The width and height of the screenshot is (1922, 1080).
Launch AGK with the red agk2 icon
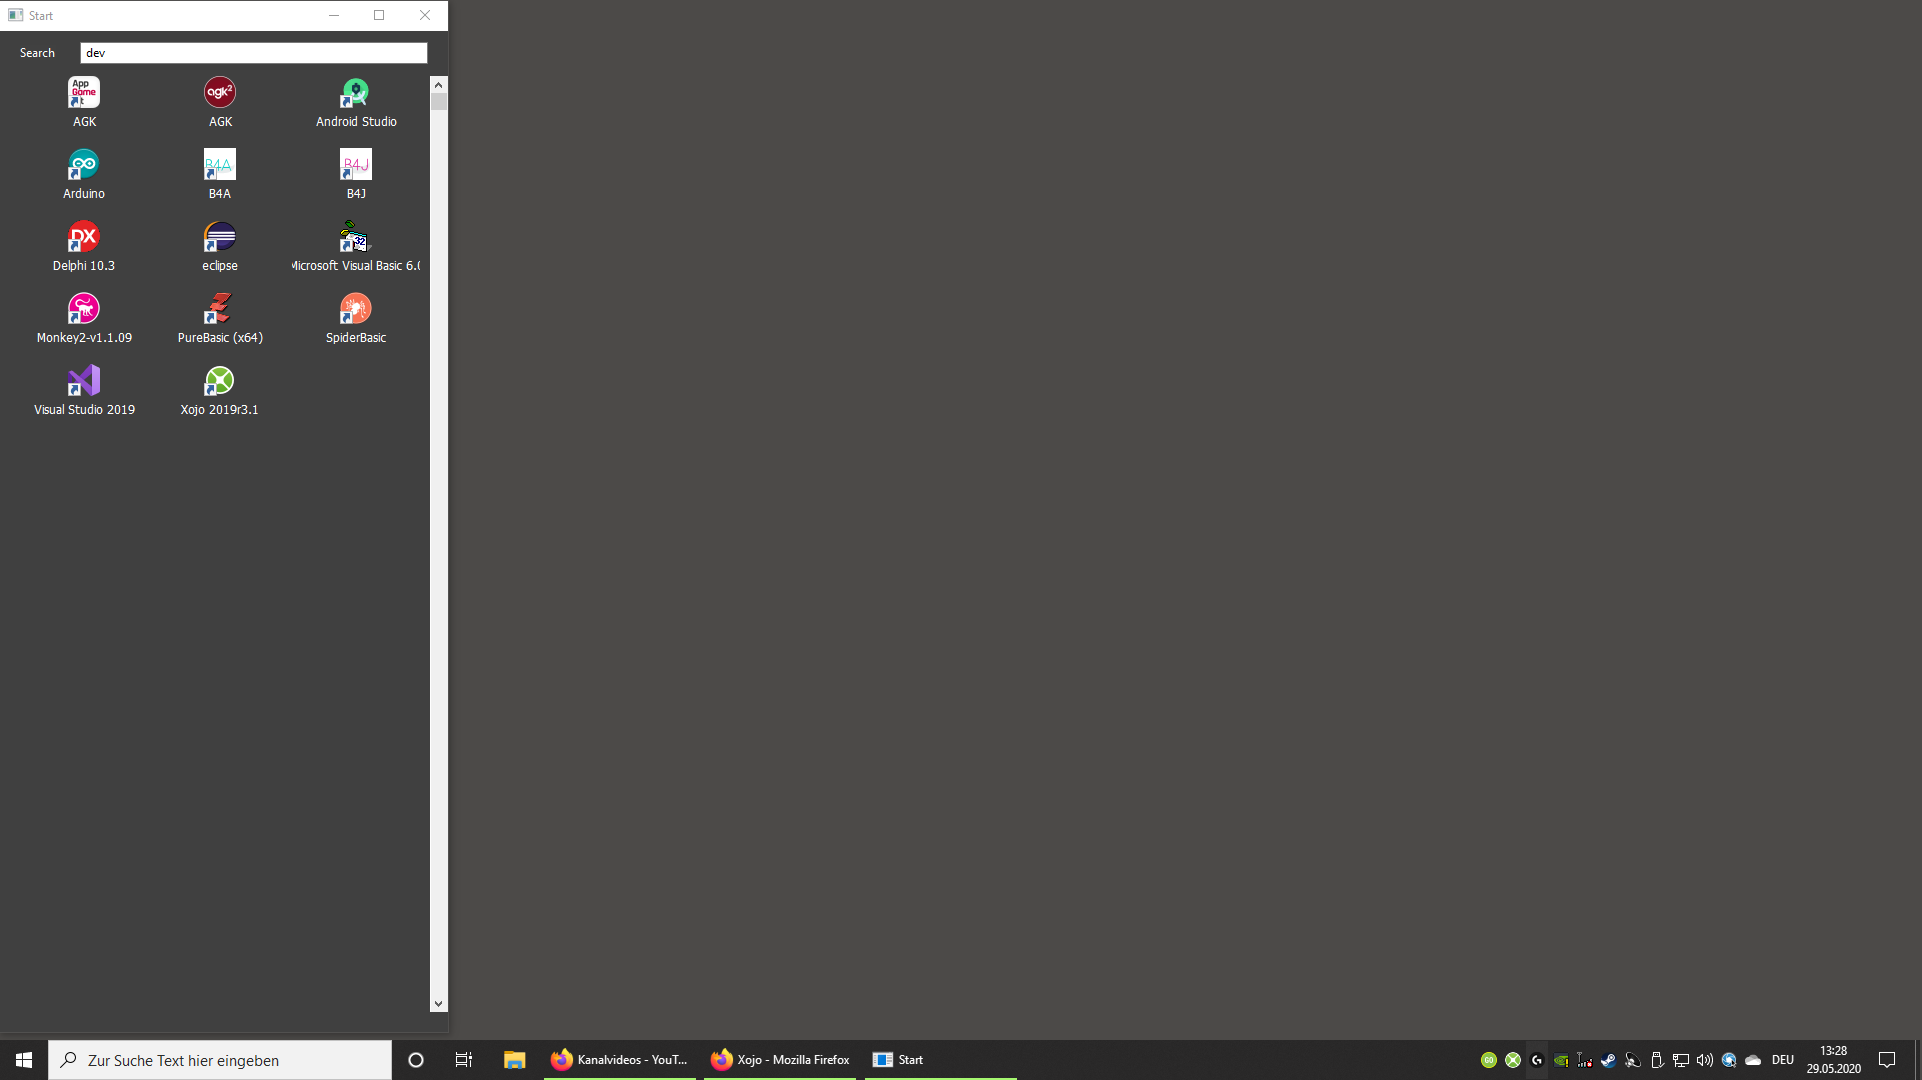(x=220, y=102)
